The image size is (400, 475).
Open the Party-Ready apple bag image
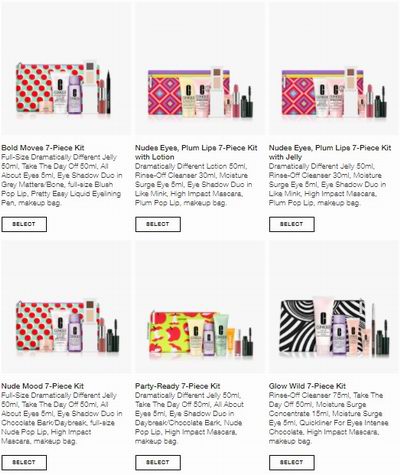pyautogui.click(x=199, y=307)
